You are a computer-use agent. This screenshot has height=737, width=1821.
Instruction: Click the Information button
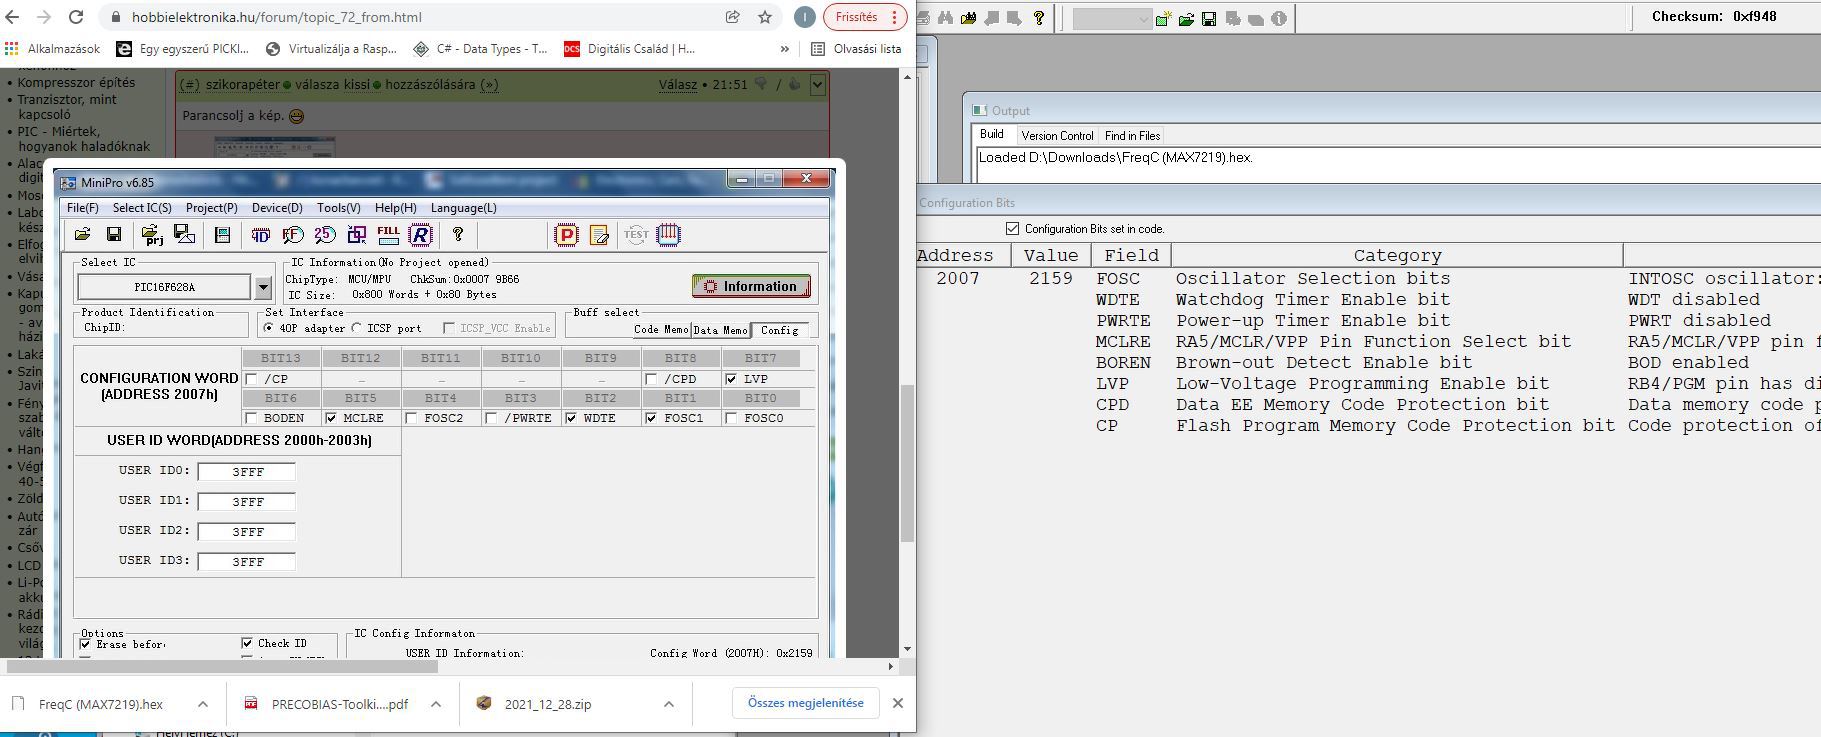point(751,286)
